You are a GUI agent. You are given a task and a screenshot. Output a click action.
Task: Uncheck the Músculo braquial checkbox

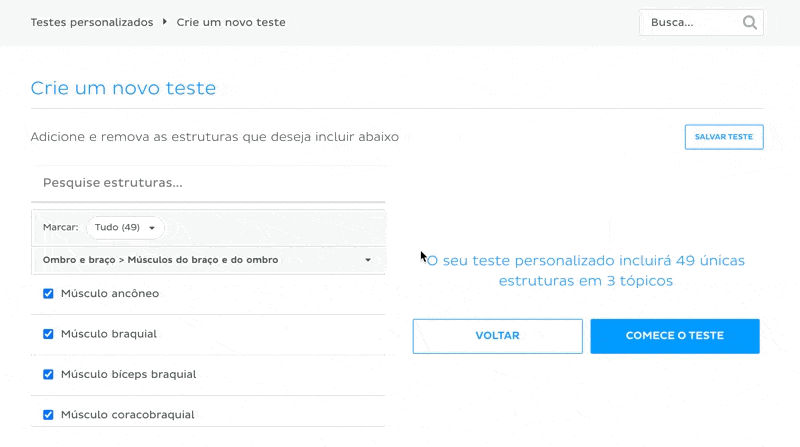point(48,334)
